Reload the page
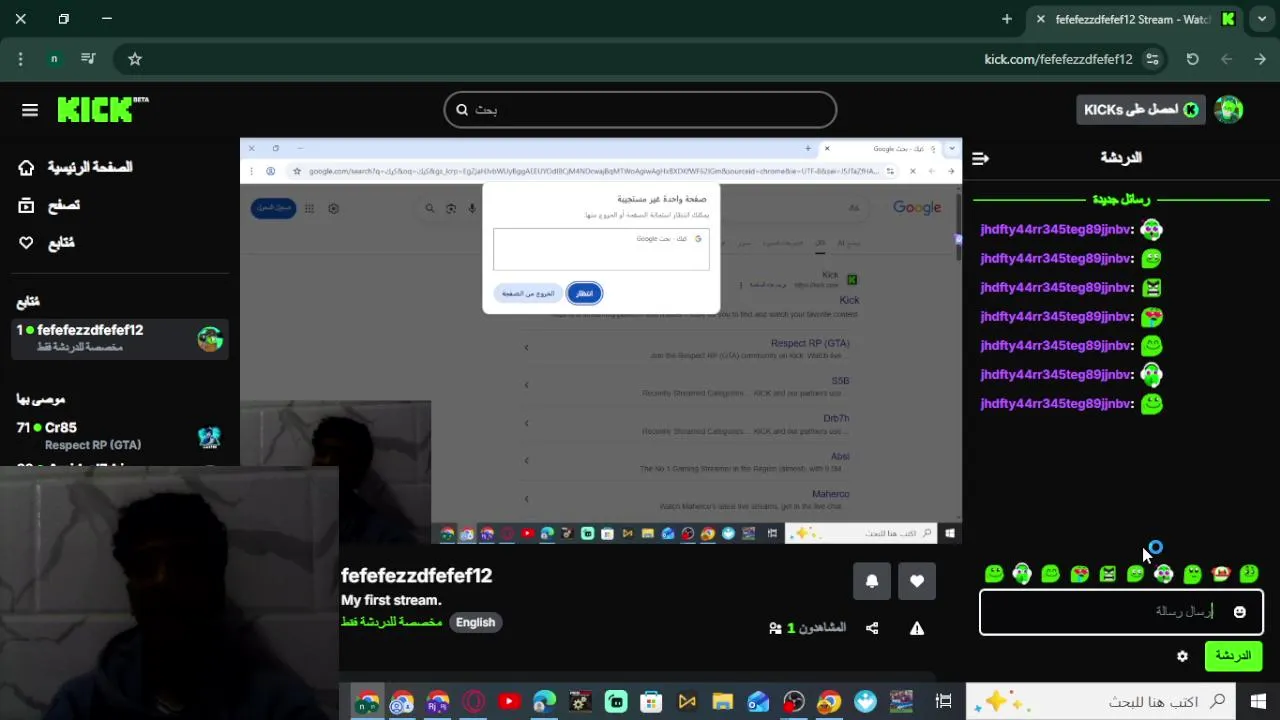Screen dimensions: 1280x720 [x=1192, y=59]
